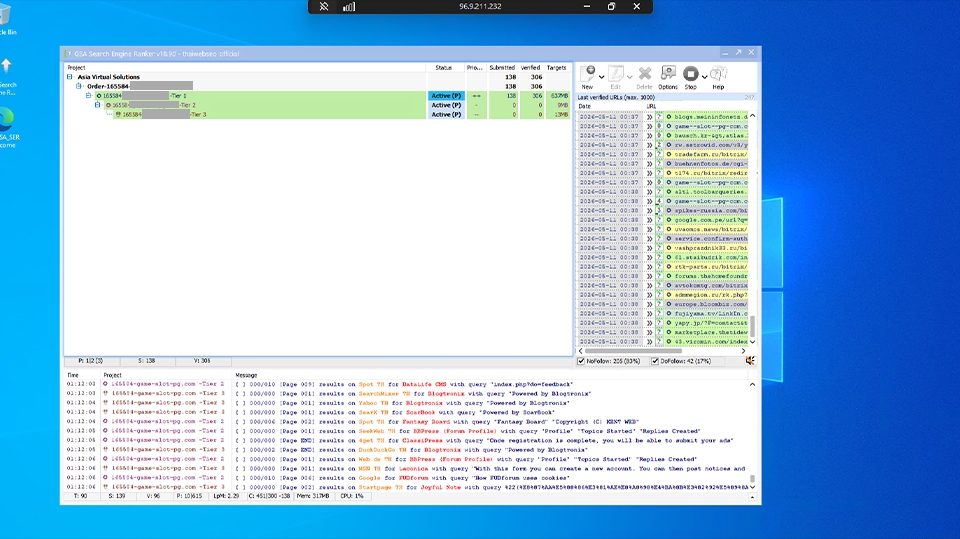Click the ? box in the marketplace.thetidew row
The width and height of the screenshot is (960, 539).
[x=659, y=333]
